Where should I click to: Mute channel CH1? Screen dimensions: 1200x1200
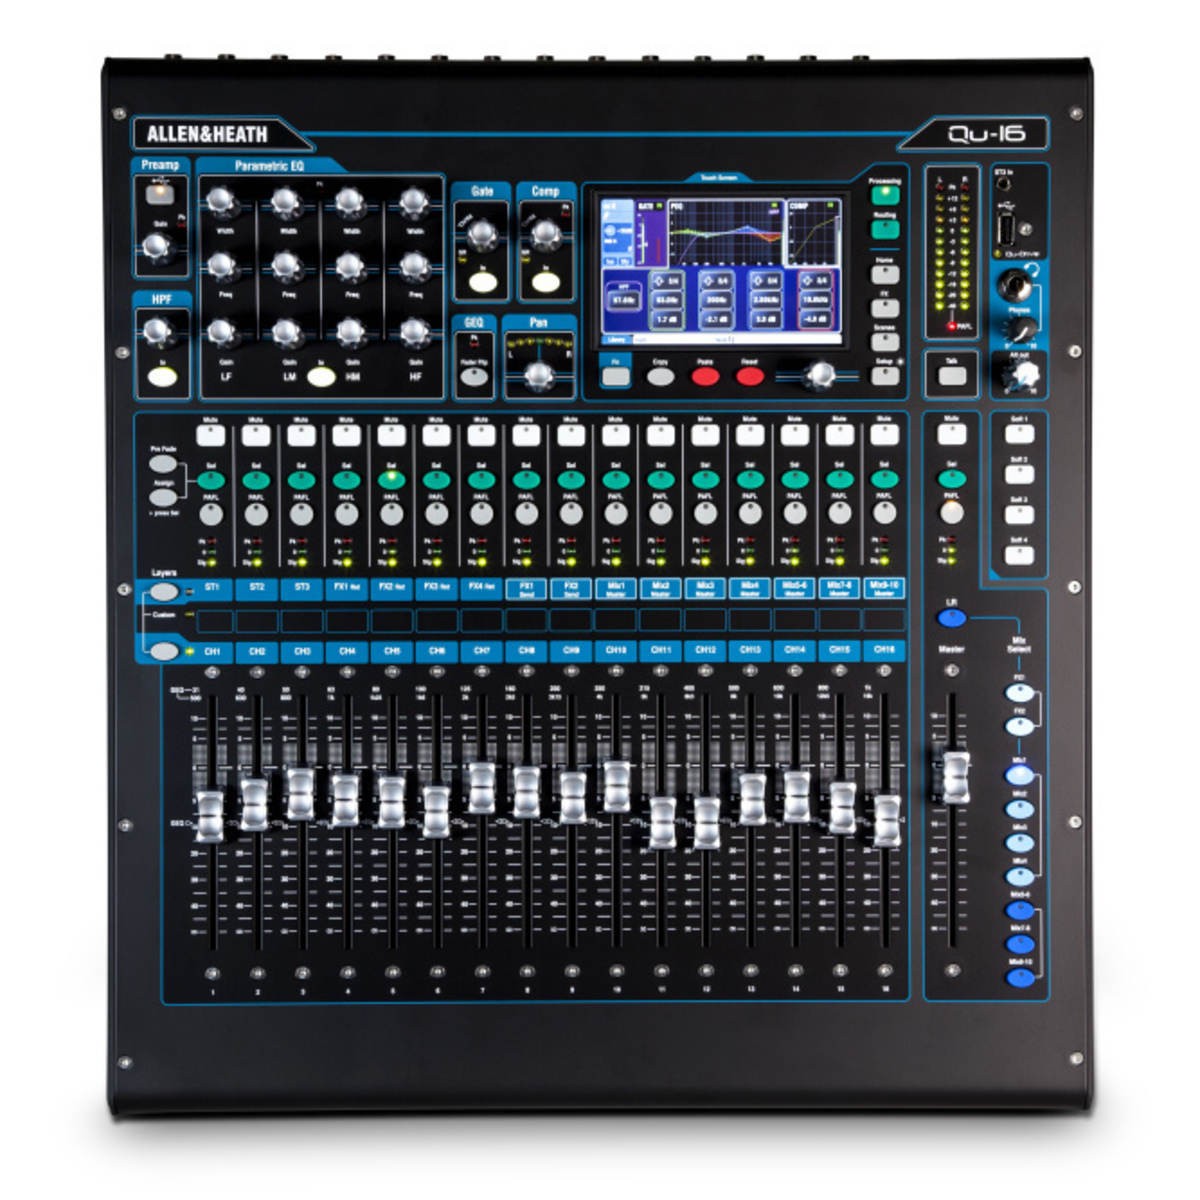click(x=211, y=435)
